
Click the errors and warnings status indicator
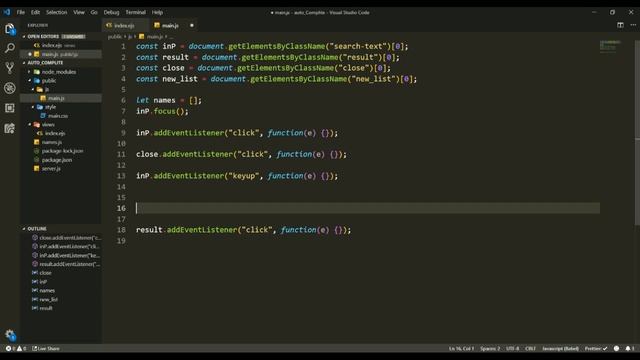(x=16, y=349)
